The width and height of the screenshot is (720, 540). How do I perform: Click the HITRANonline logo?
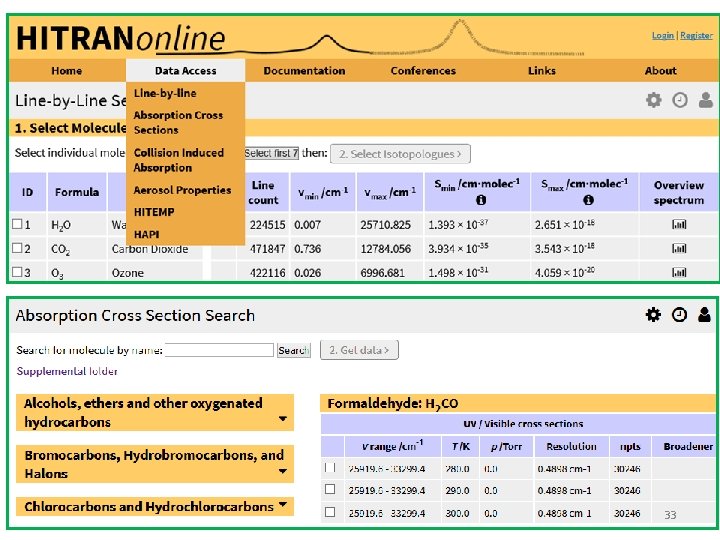[x=121, y=38]
